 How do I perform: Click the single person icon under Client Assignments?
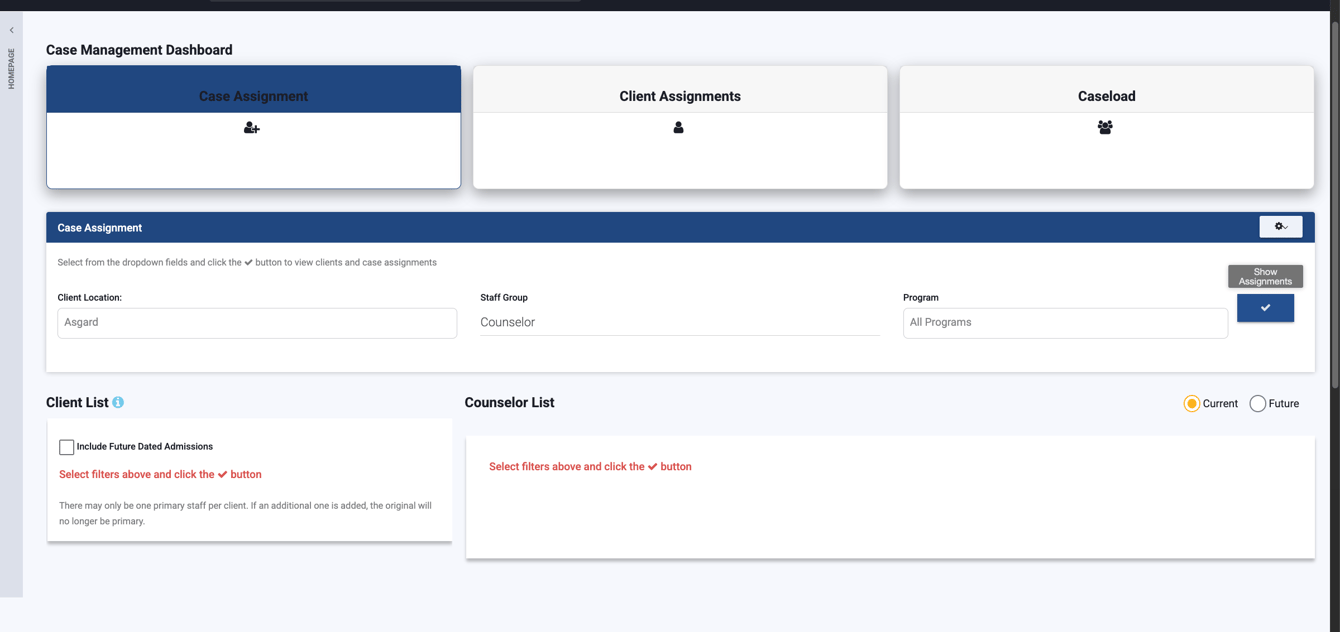pyautogui.click(x=679, y=127)
